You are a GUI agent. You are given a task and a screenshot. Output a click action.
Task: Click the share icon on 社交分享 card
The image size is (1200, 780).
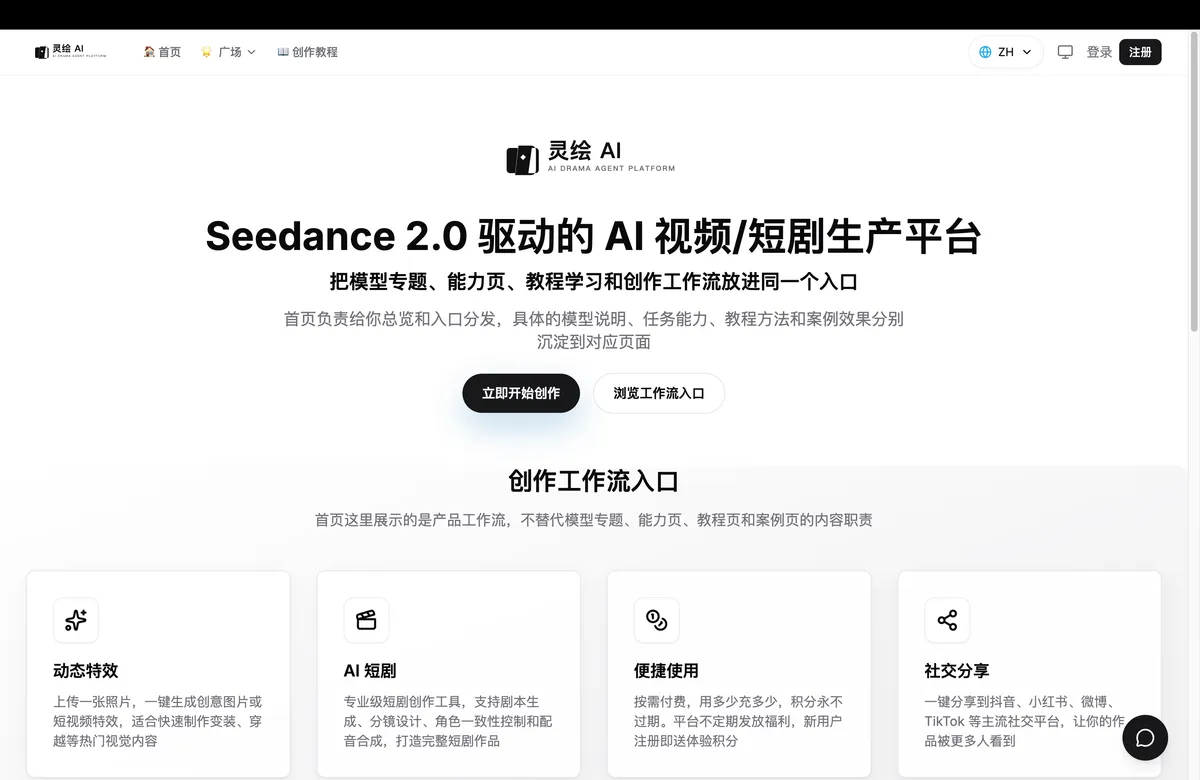(947, 620)
